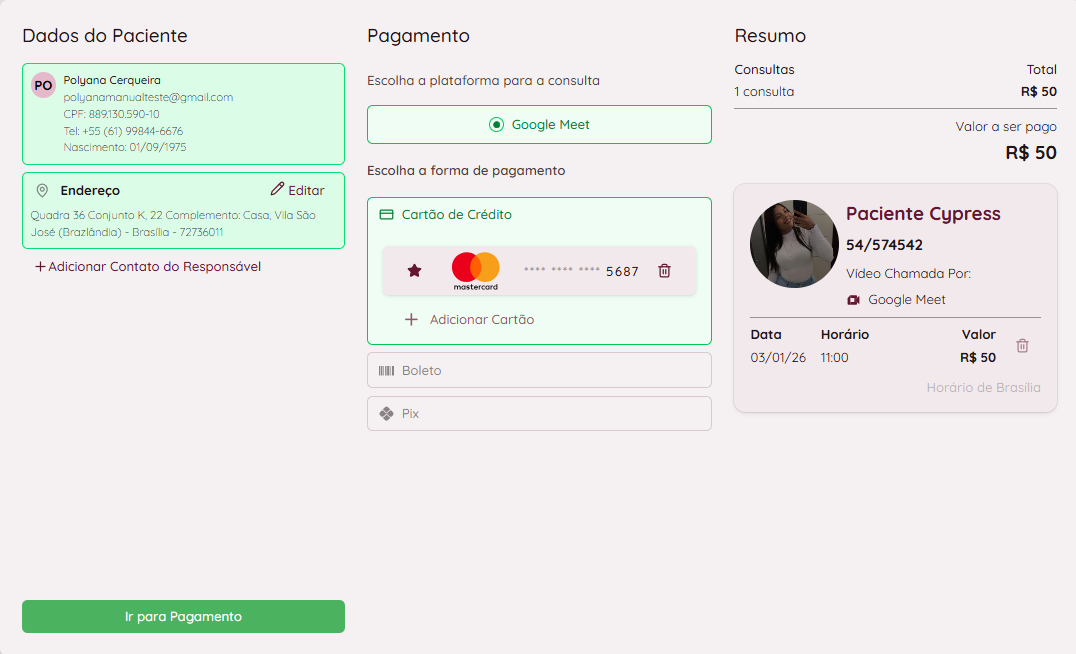Click the star icon on saved card
The width and height of the screenshot is (1076, 654).
click(414, 271)
